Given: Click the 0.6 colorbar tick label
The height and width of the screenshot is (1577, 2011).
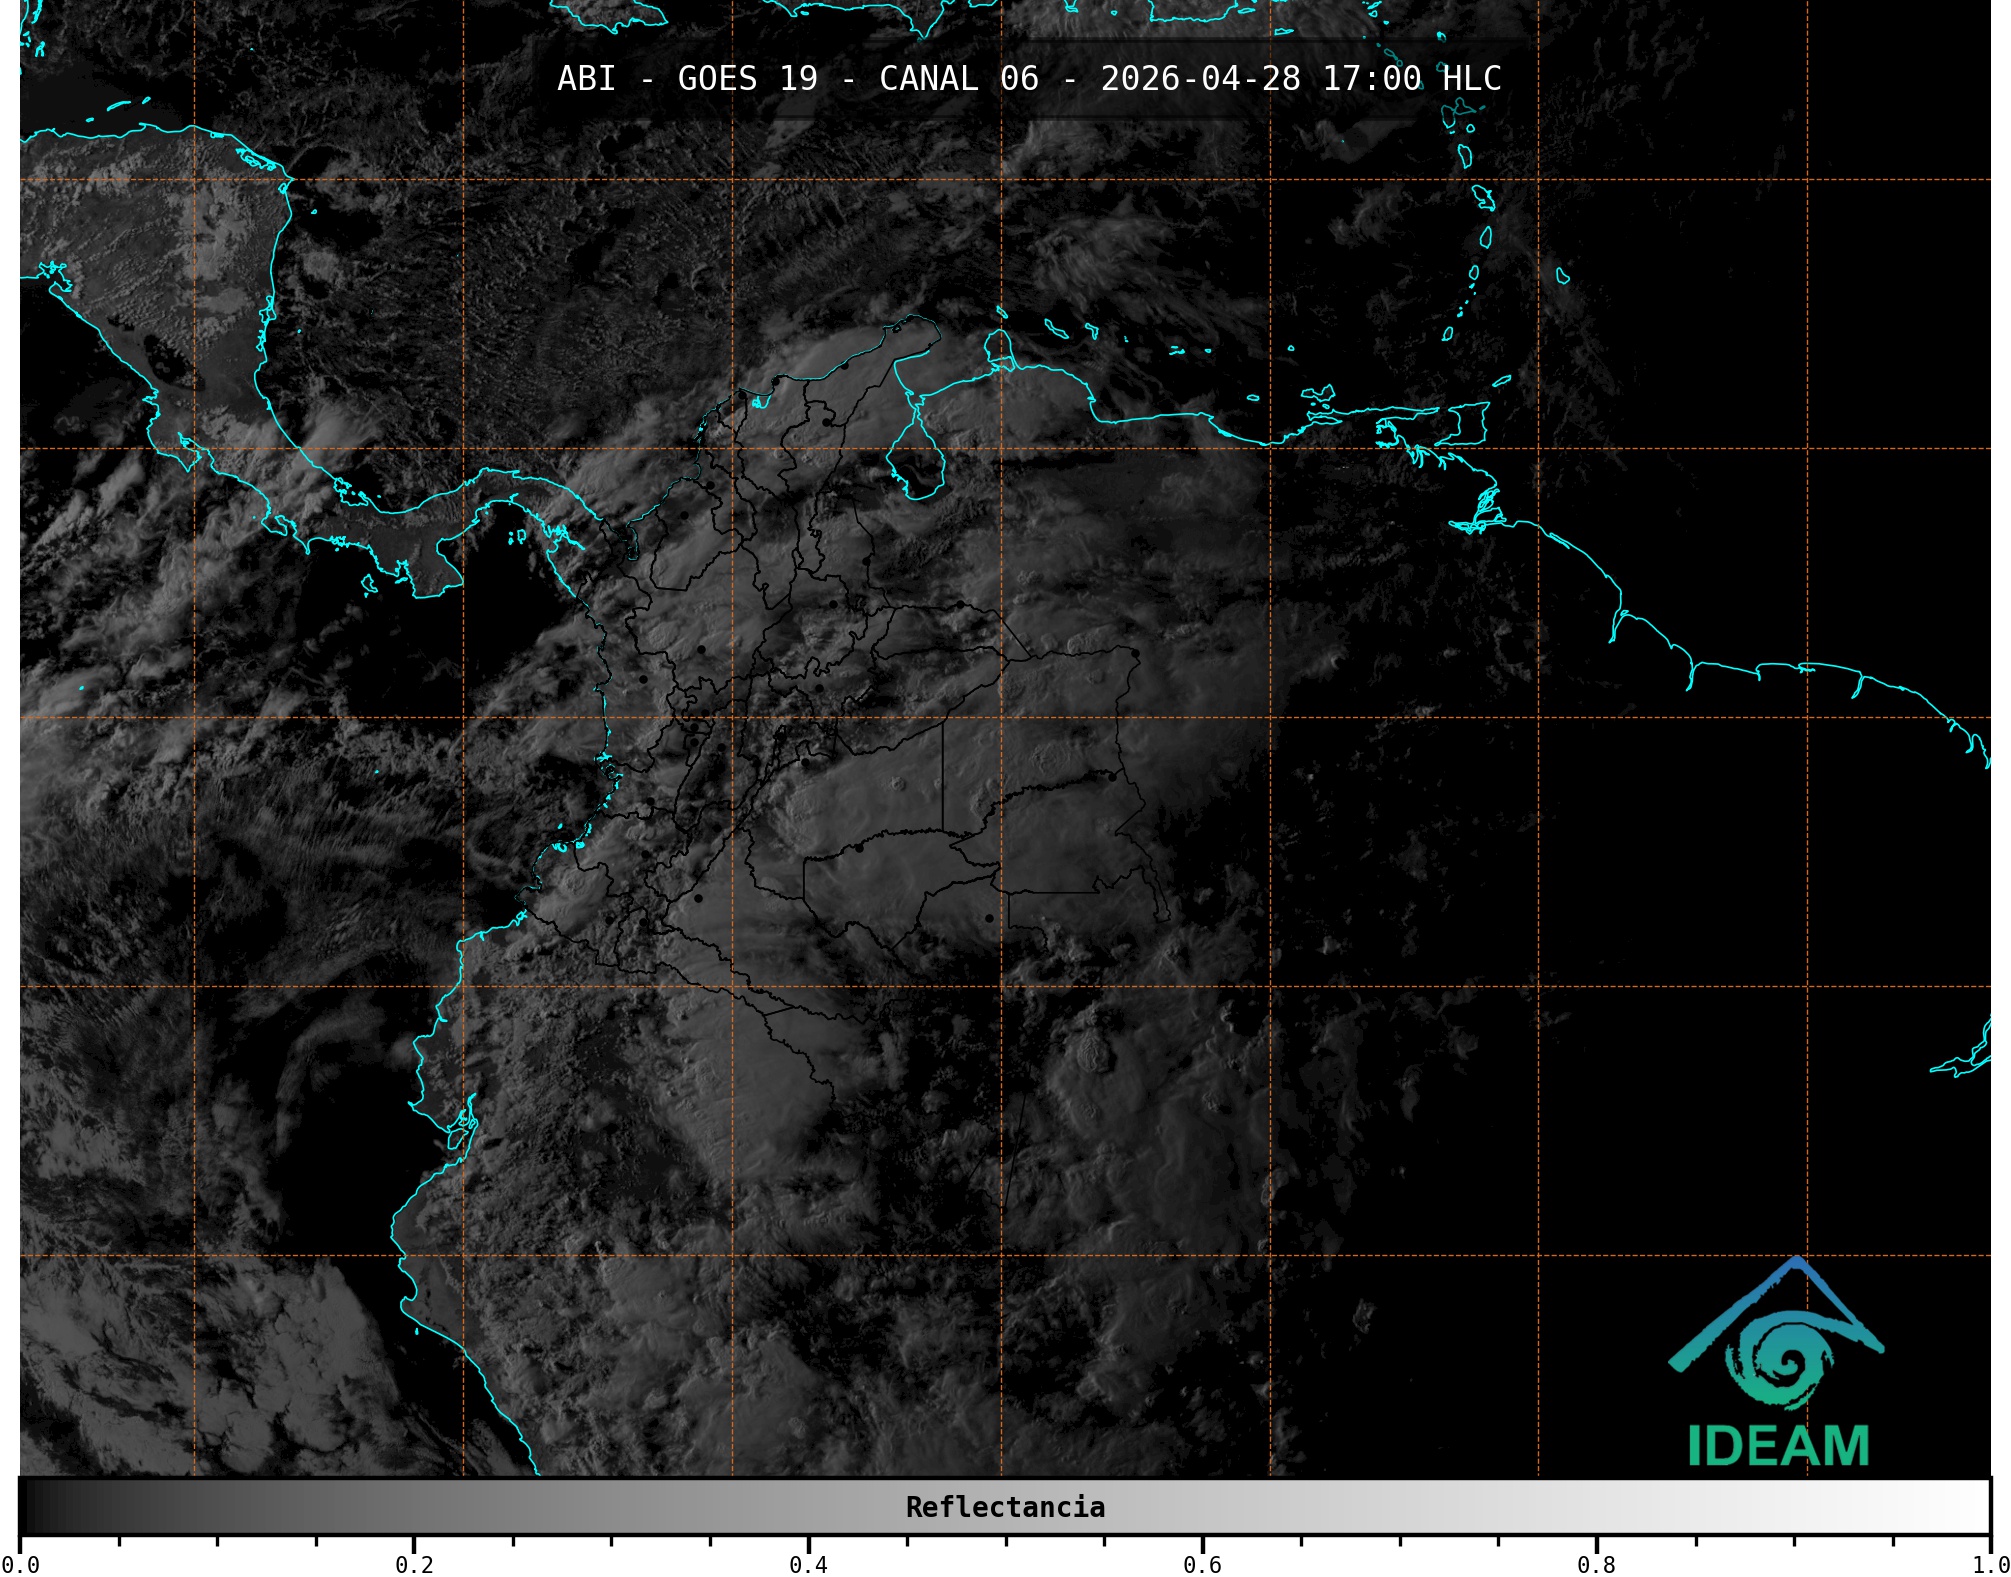Looking at the screenshot, I should [x=1202, y=1564].
